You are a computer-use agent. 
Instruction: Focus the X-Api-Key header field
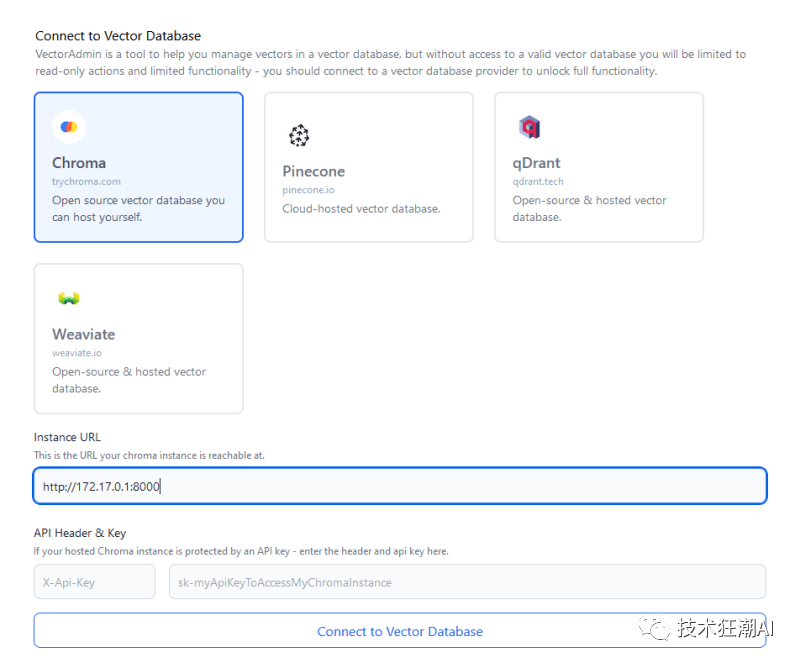pos(94,582)
